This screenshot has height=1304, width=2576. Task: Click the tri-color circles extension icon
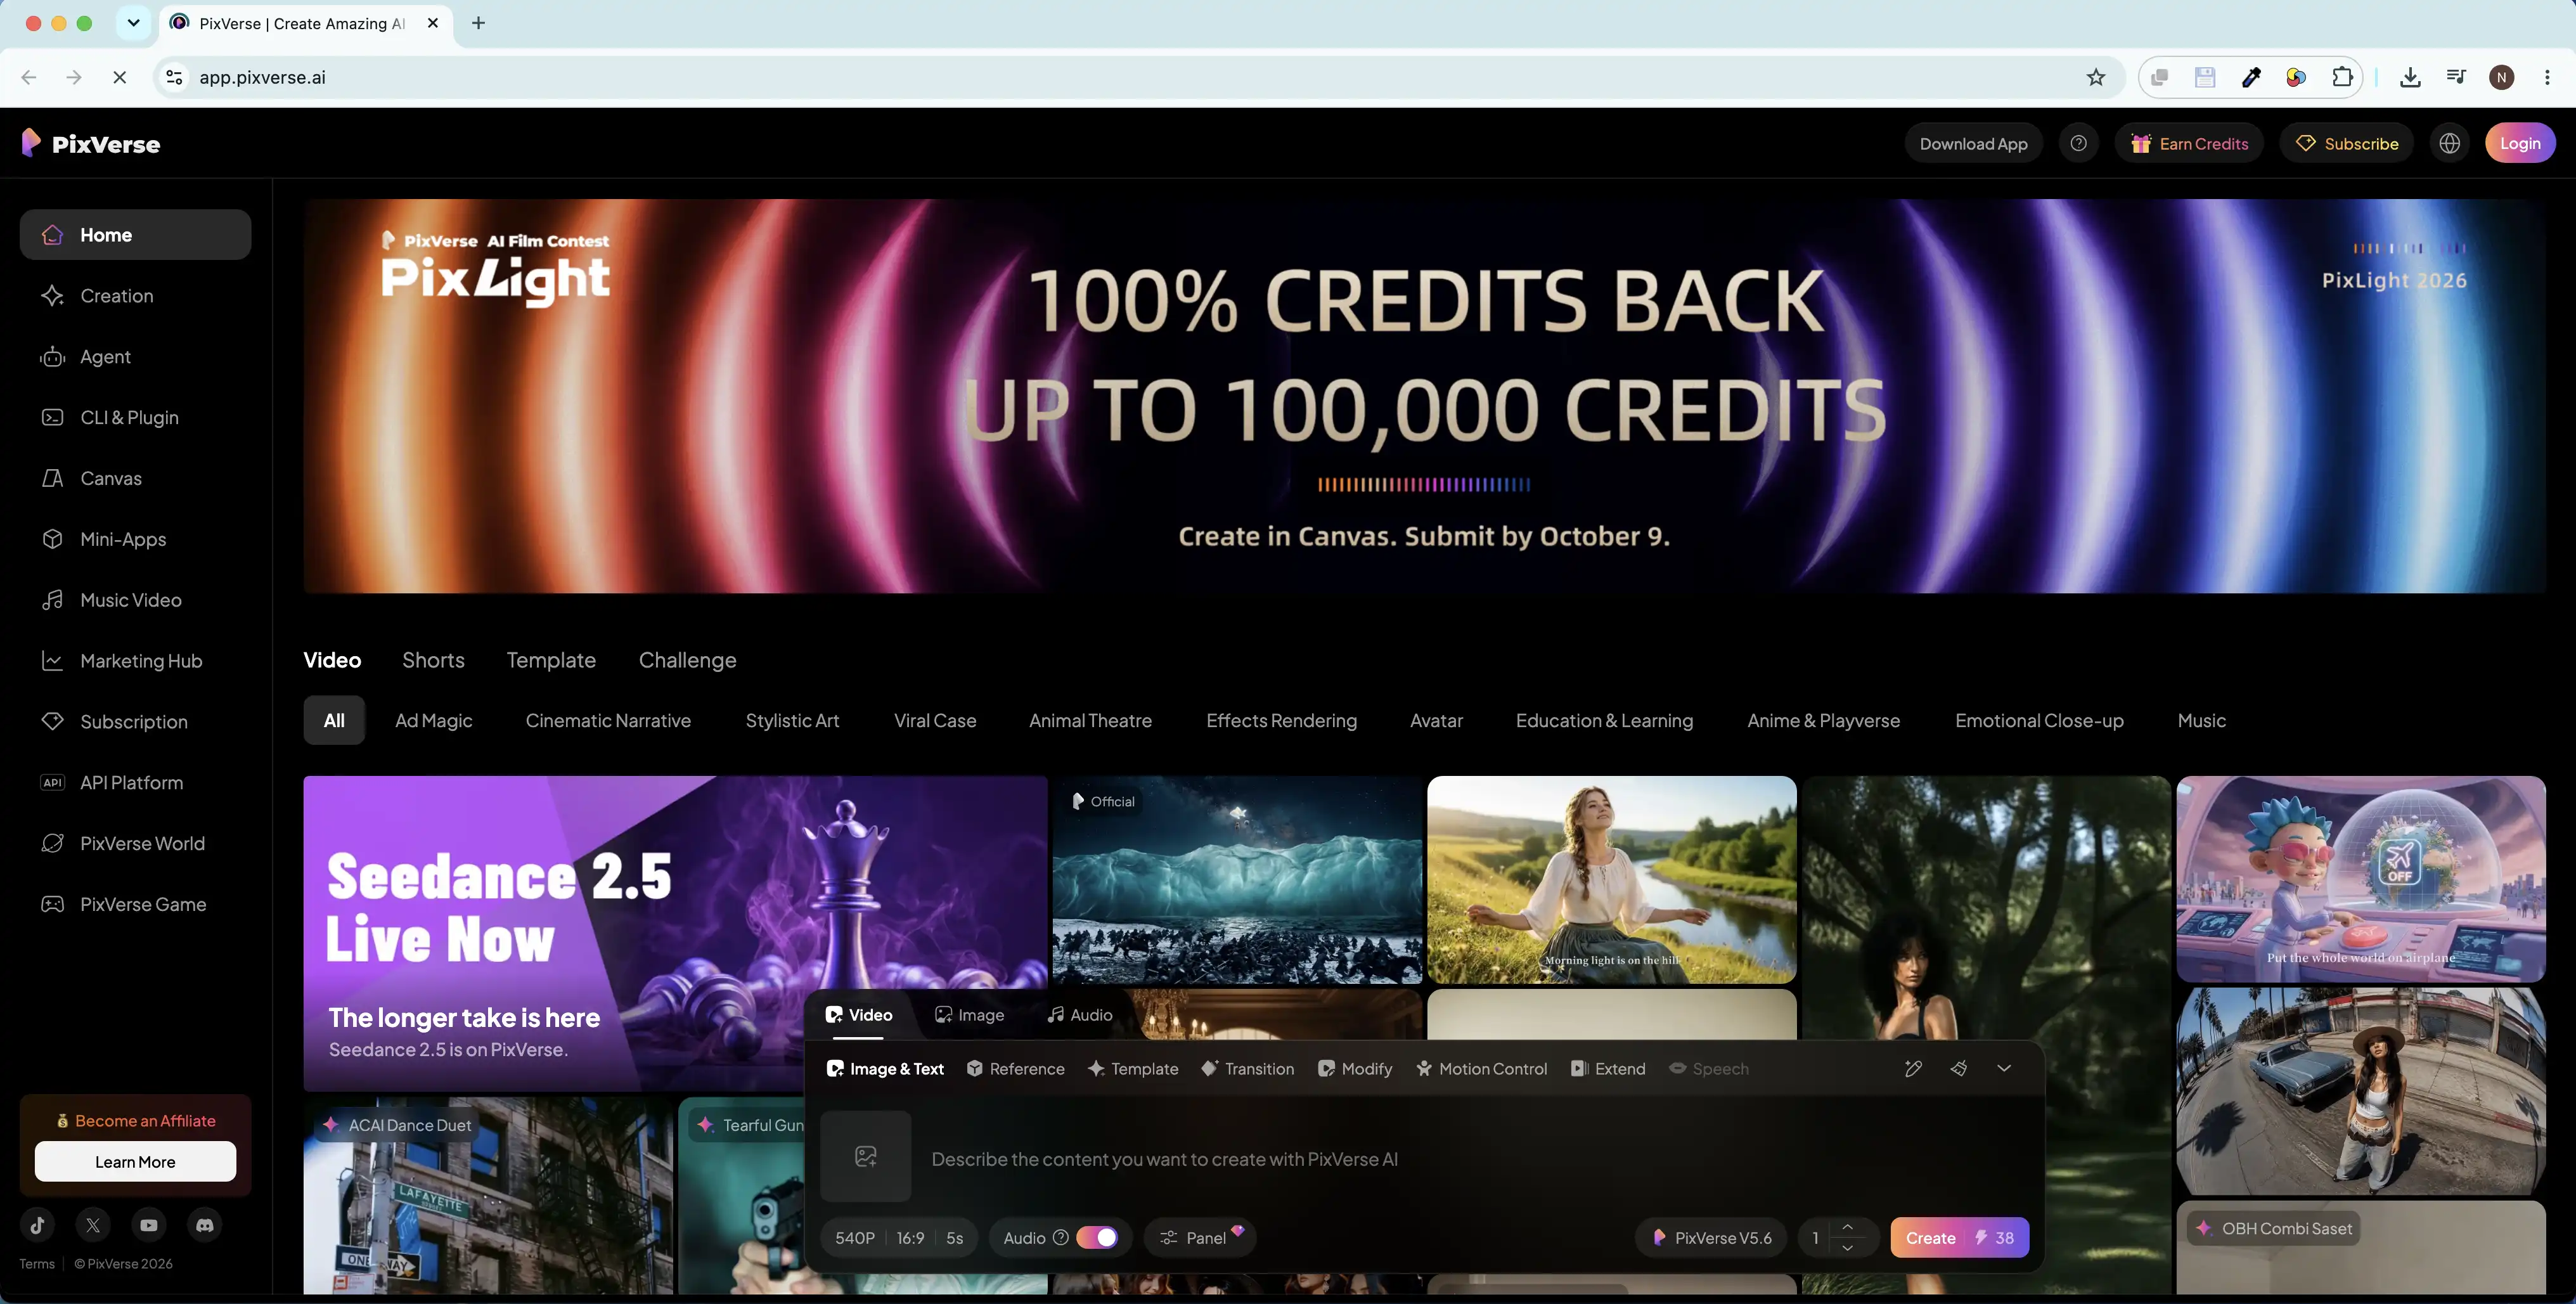[x=2296, y=77]
